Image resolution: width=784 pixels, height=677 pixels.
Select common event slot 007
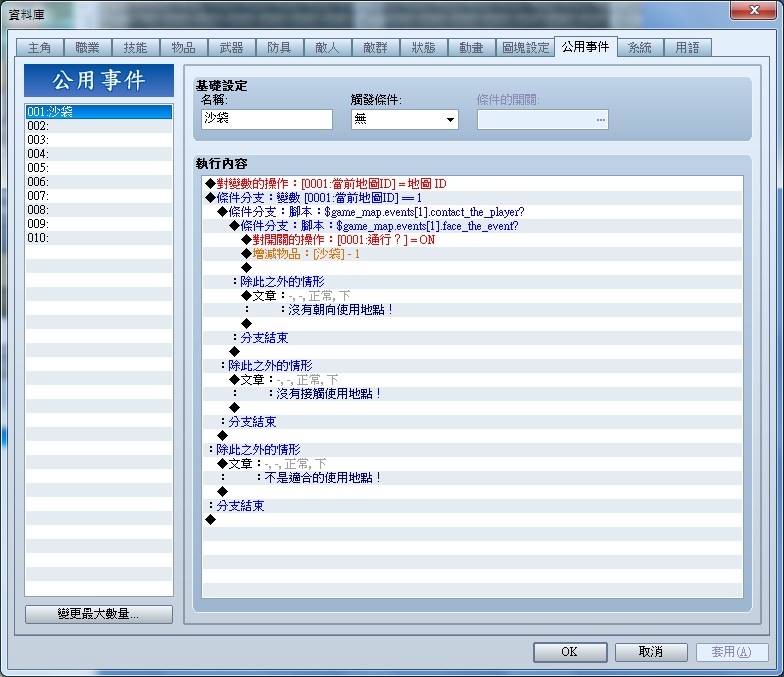98,196
